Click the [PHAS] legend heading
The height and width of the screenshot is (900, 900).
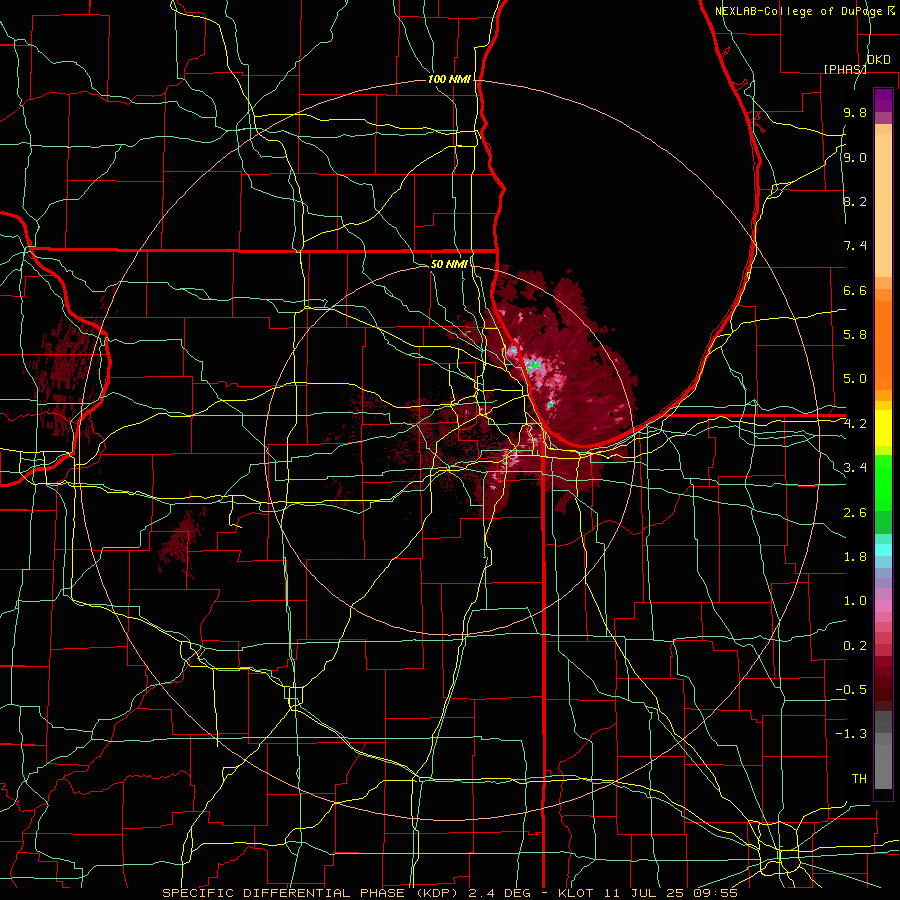(x=845, y=69)
